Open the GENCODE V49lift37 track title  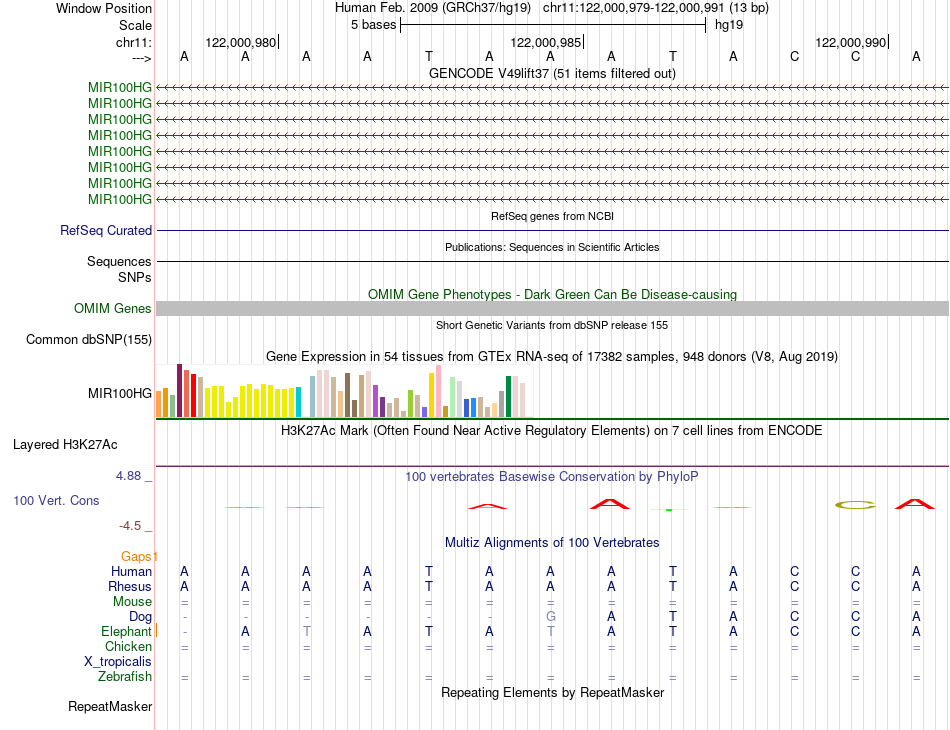[552, 73]
